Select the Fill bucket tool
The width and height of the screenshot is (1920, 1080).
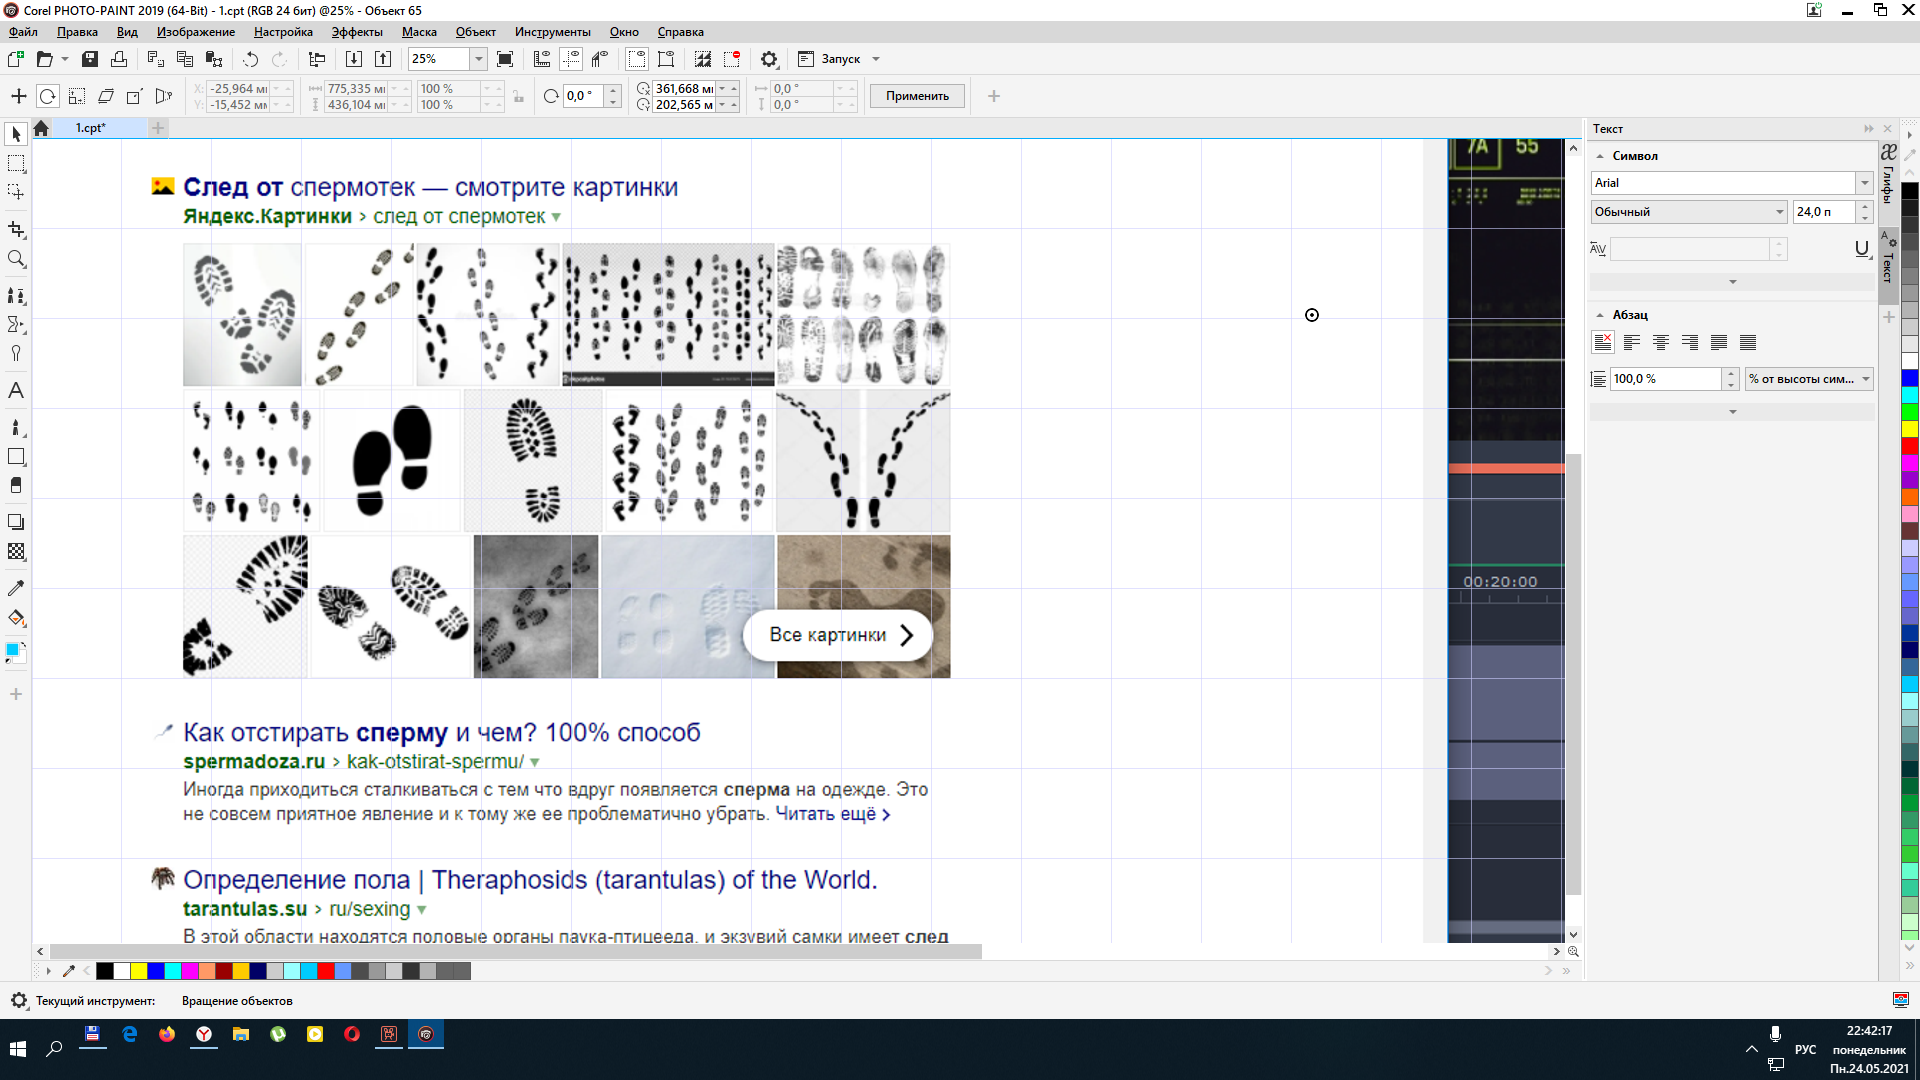pos(16,618)
